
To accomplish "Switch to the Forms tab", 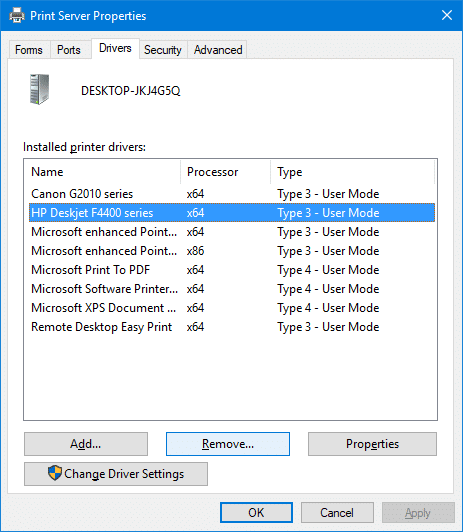I will pyautogui.click(x=29, y=50).
